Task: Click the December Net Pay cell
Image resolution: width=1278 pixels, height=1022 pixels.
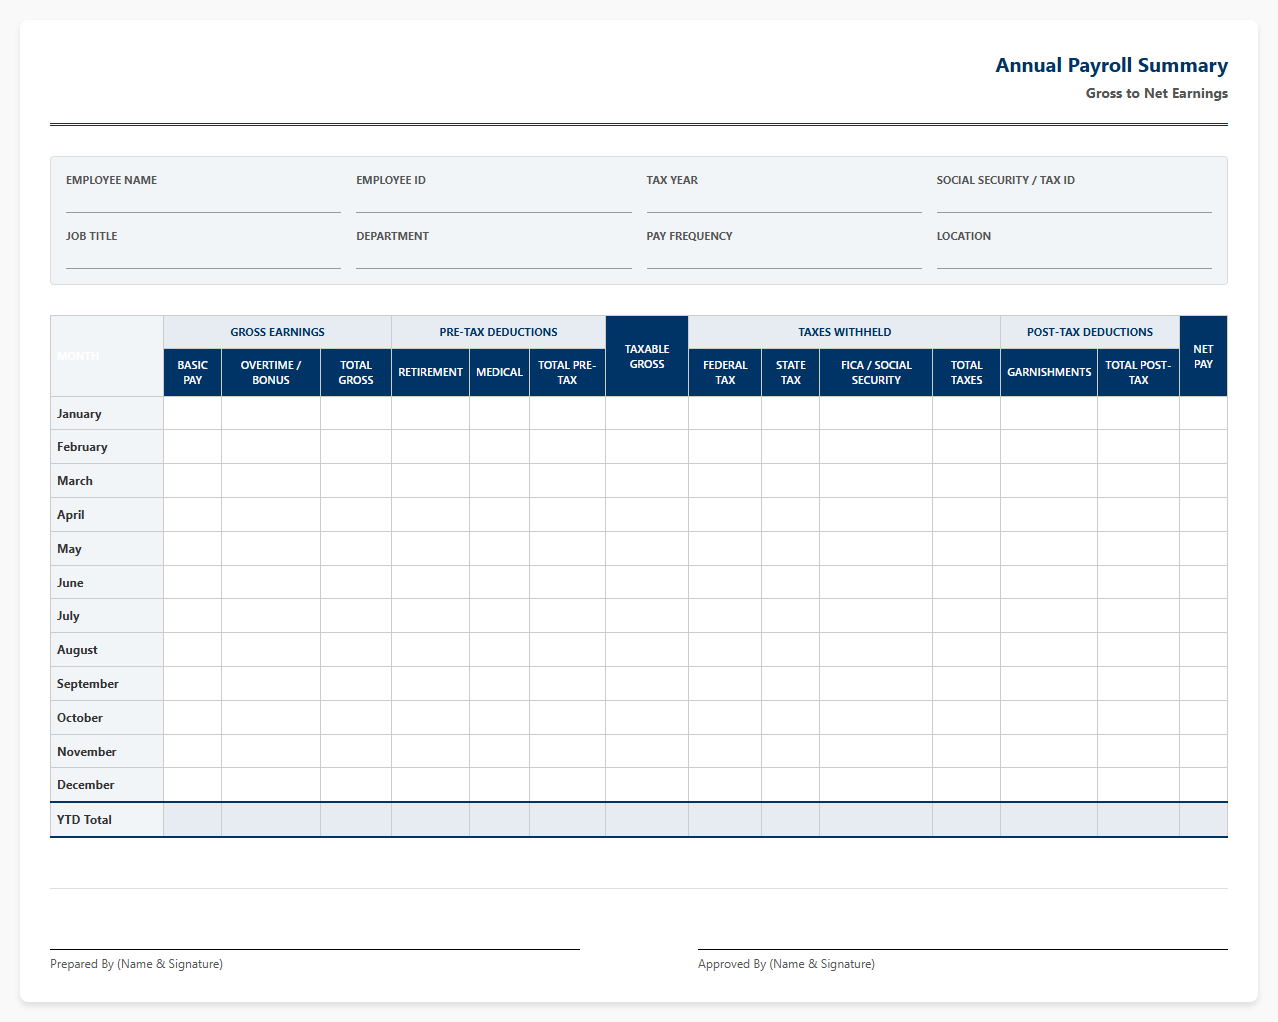Action: point(1203,785)
